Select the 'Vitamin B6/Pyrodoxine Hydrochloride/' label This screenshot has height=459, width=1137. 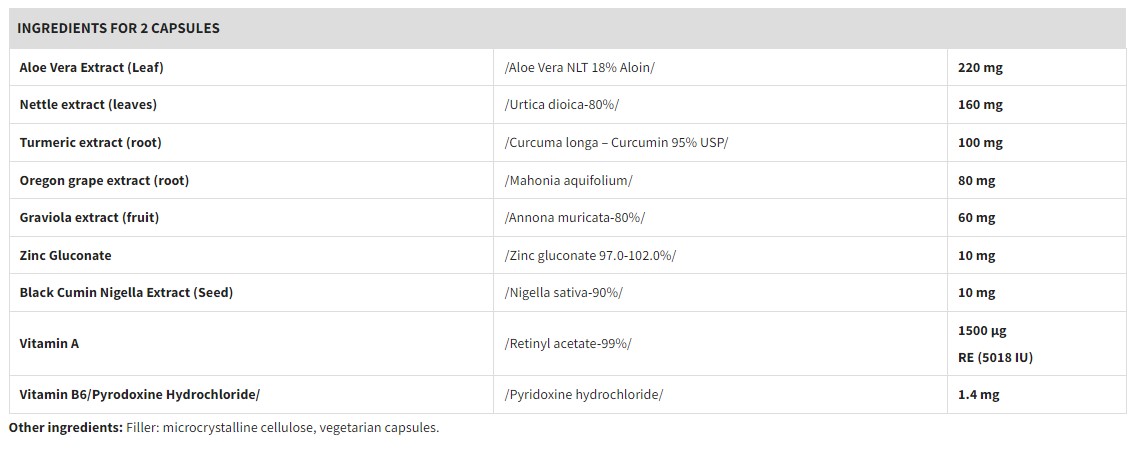139,394
